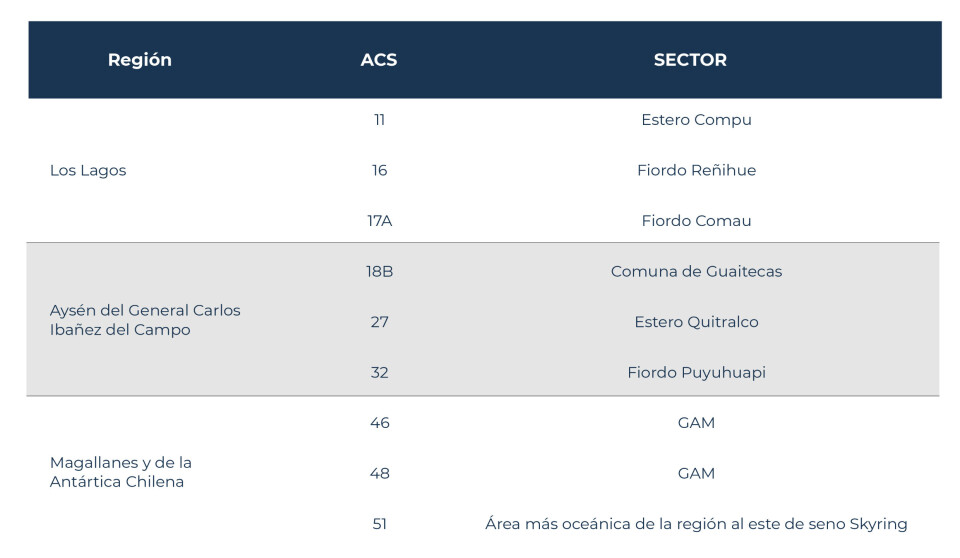Select the Fiordo Comau sector text
Image resolution: width=960 pixels, height=558 pixels.
click(696, 221)
